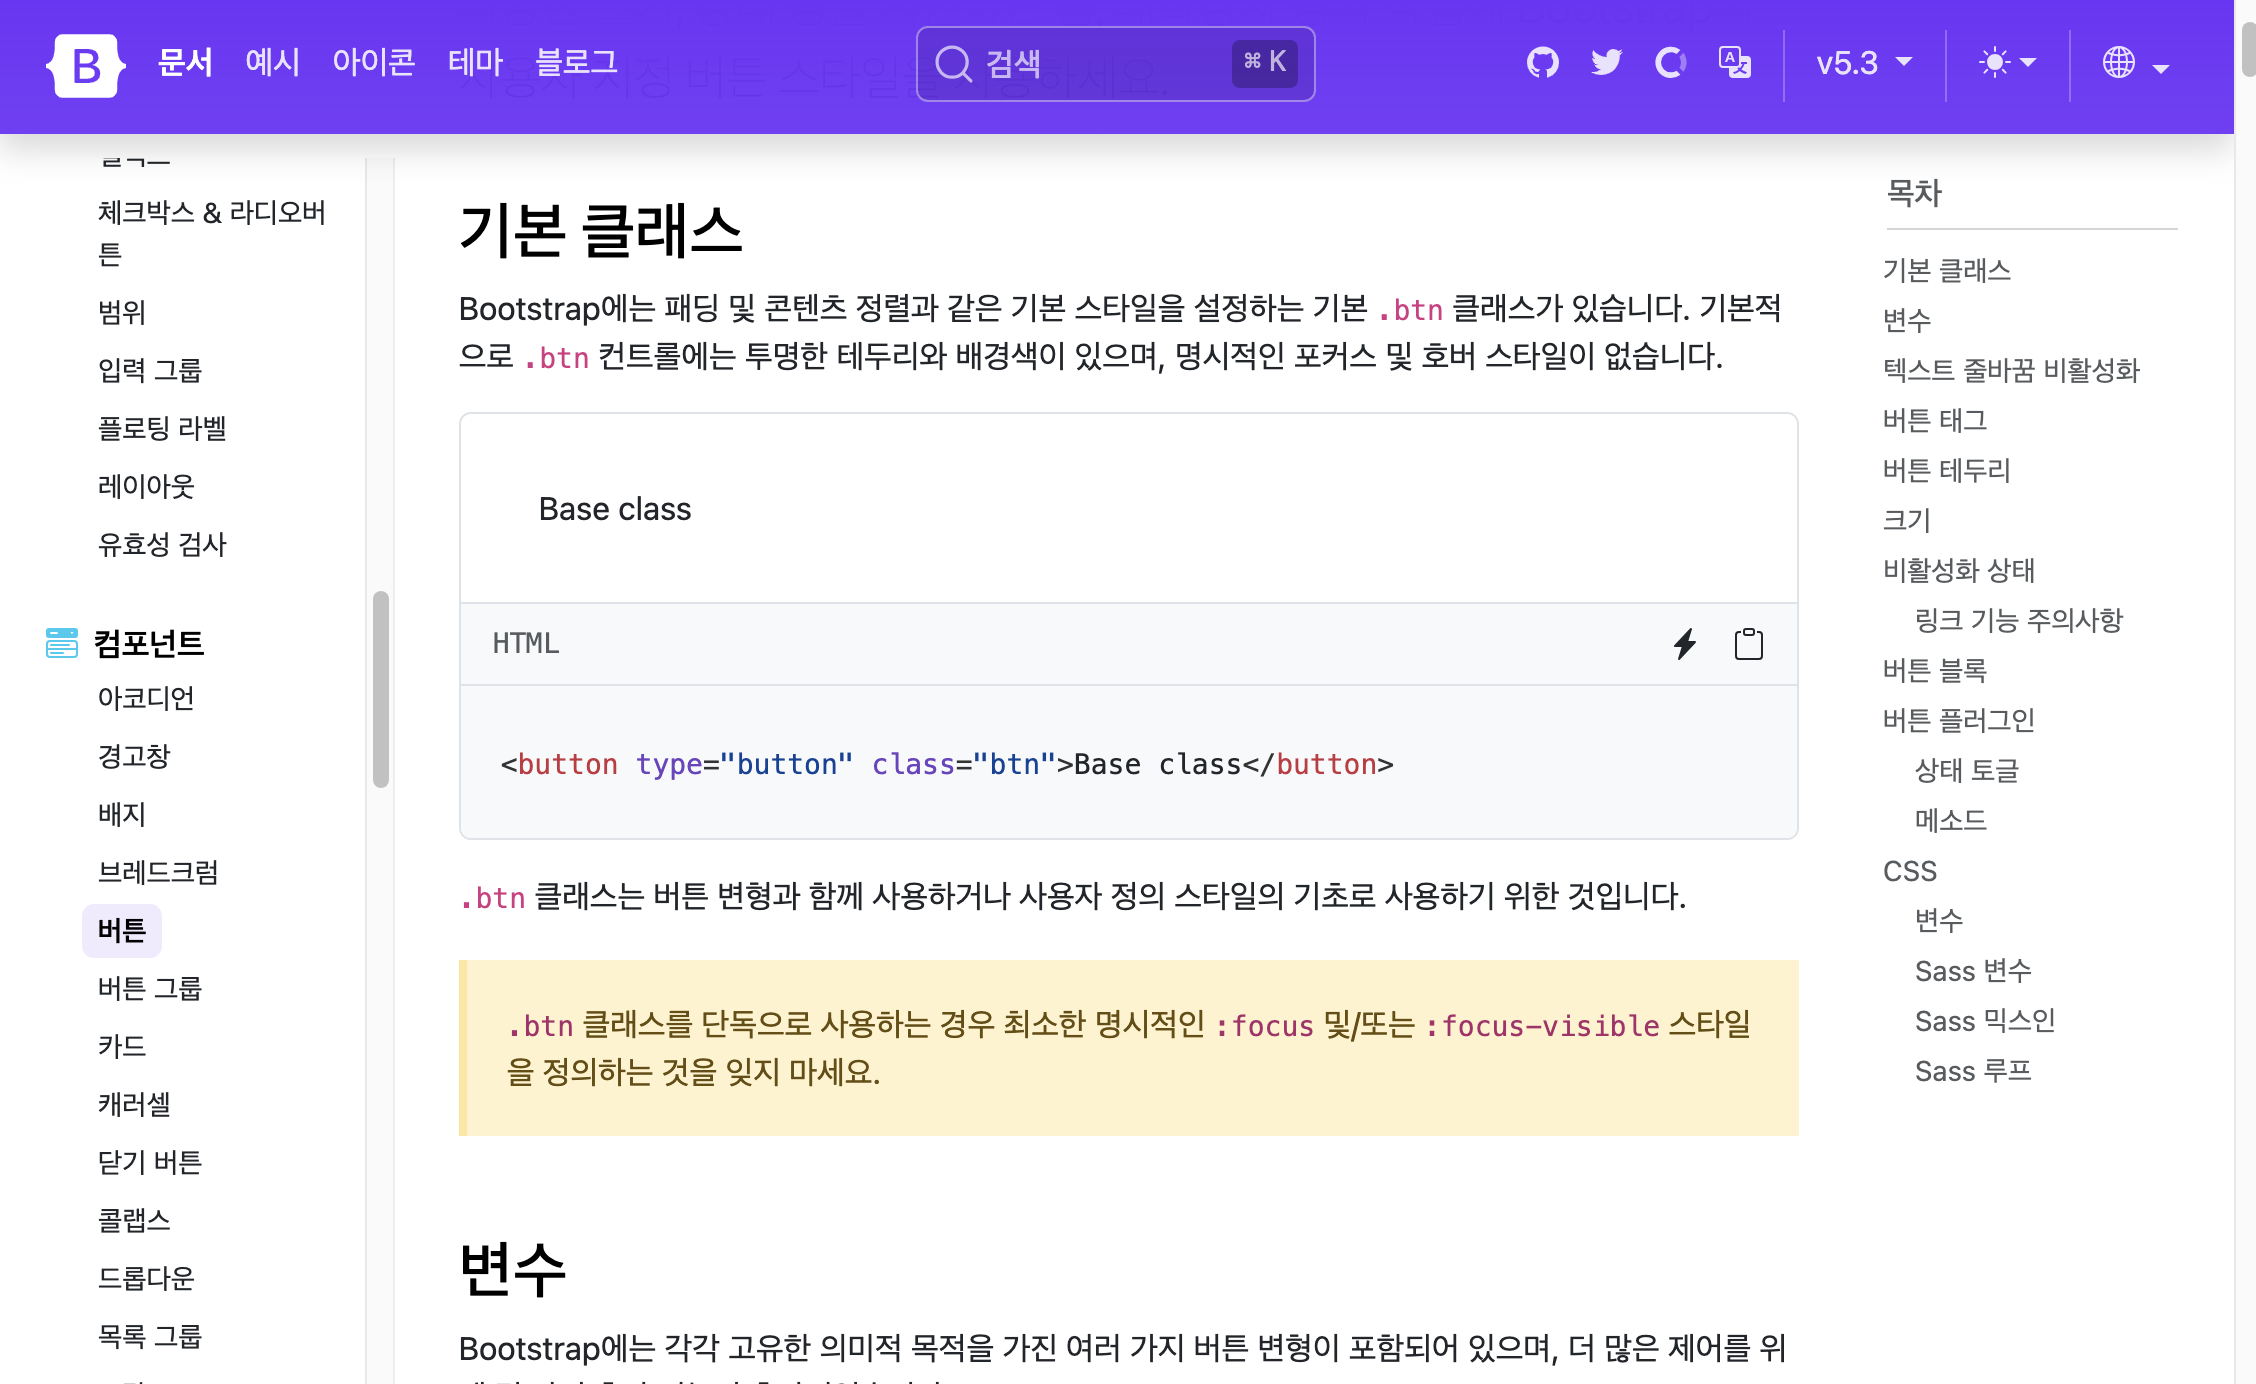Image resolution: width=2256 pixels, height=1384 pixels.
Task: Jump to 비활성화 상태 in table of contents
Action: (x=1958, y=570)
